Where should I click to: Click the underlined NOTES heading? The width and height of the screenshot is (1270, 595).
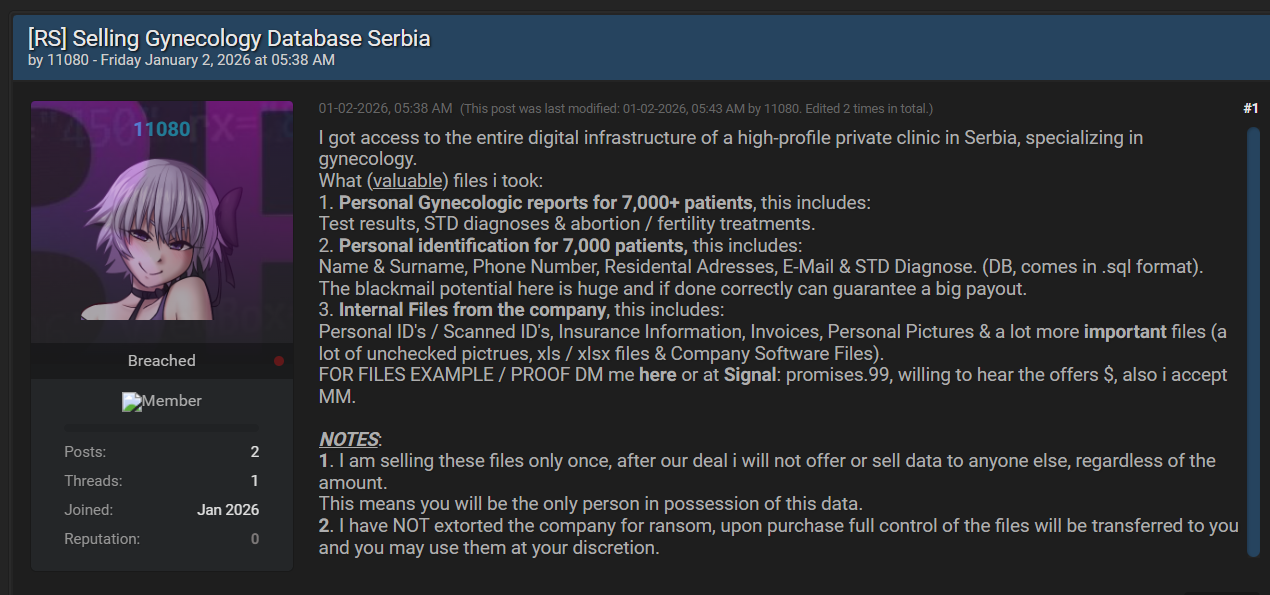coord(349,440)
